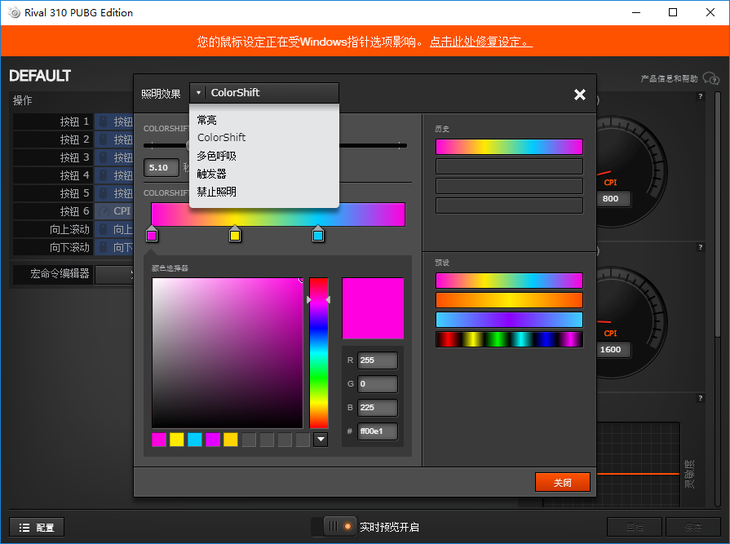Close the lighting dialog with the X icon

click(579, 95)
